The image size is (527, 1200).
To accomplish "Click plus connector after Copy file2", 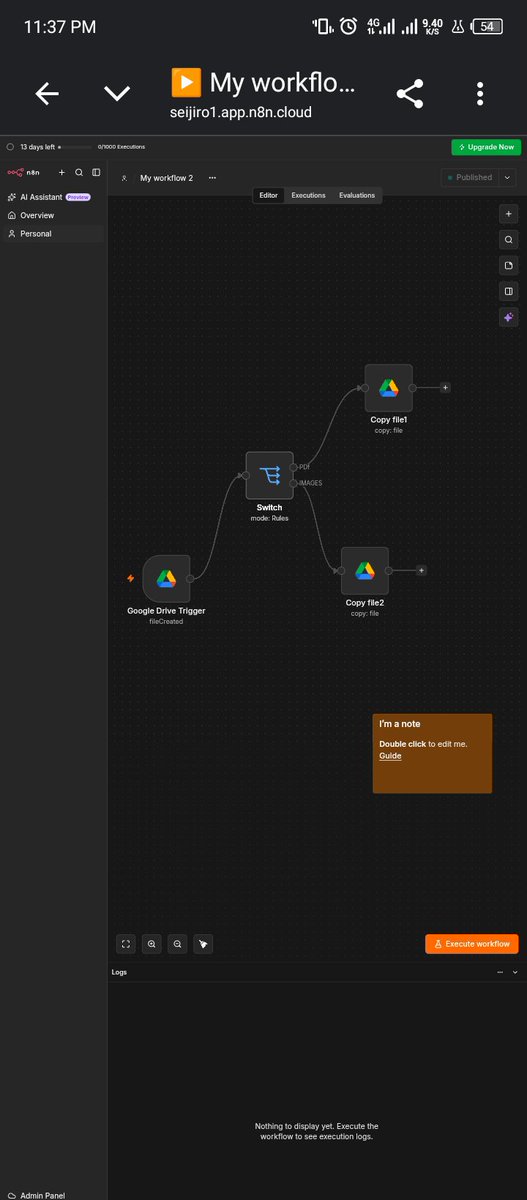I will click(x=421, y=571).
